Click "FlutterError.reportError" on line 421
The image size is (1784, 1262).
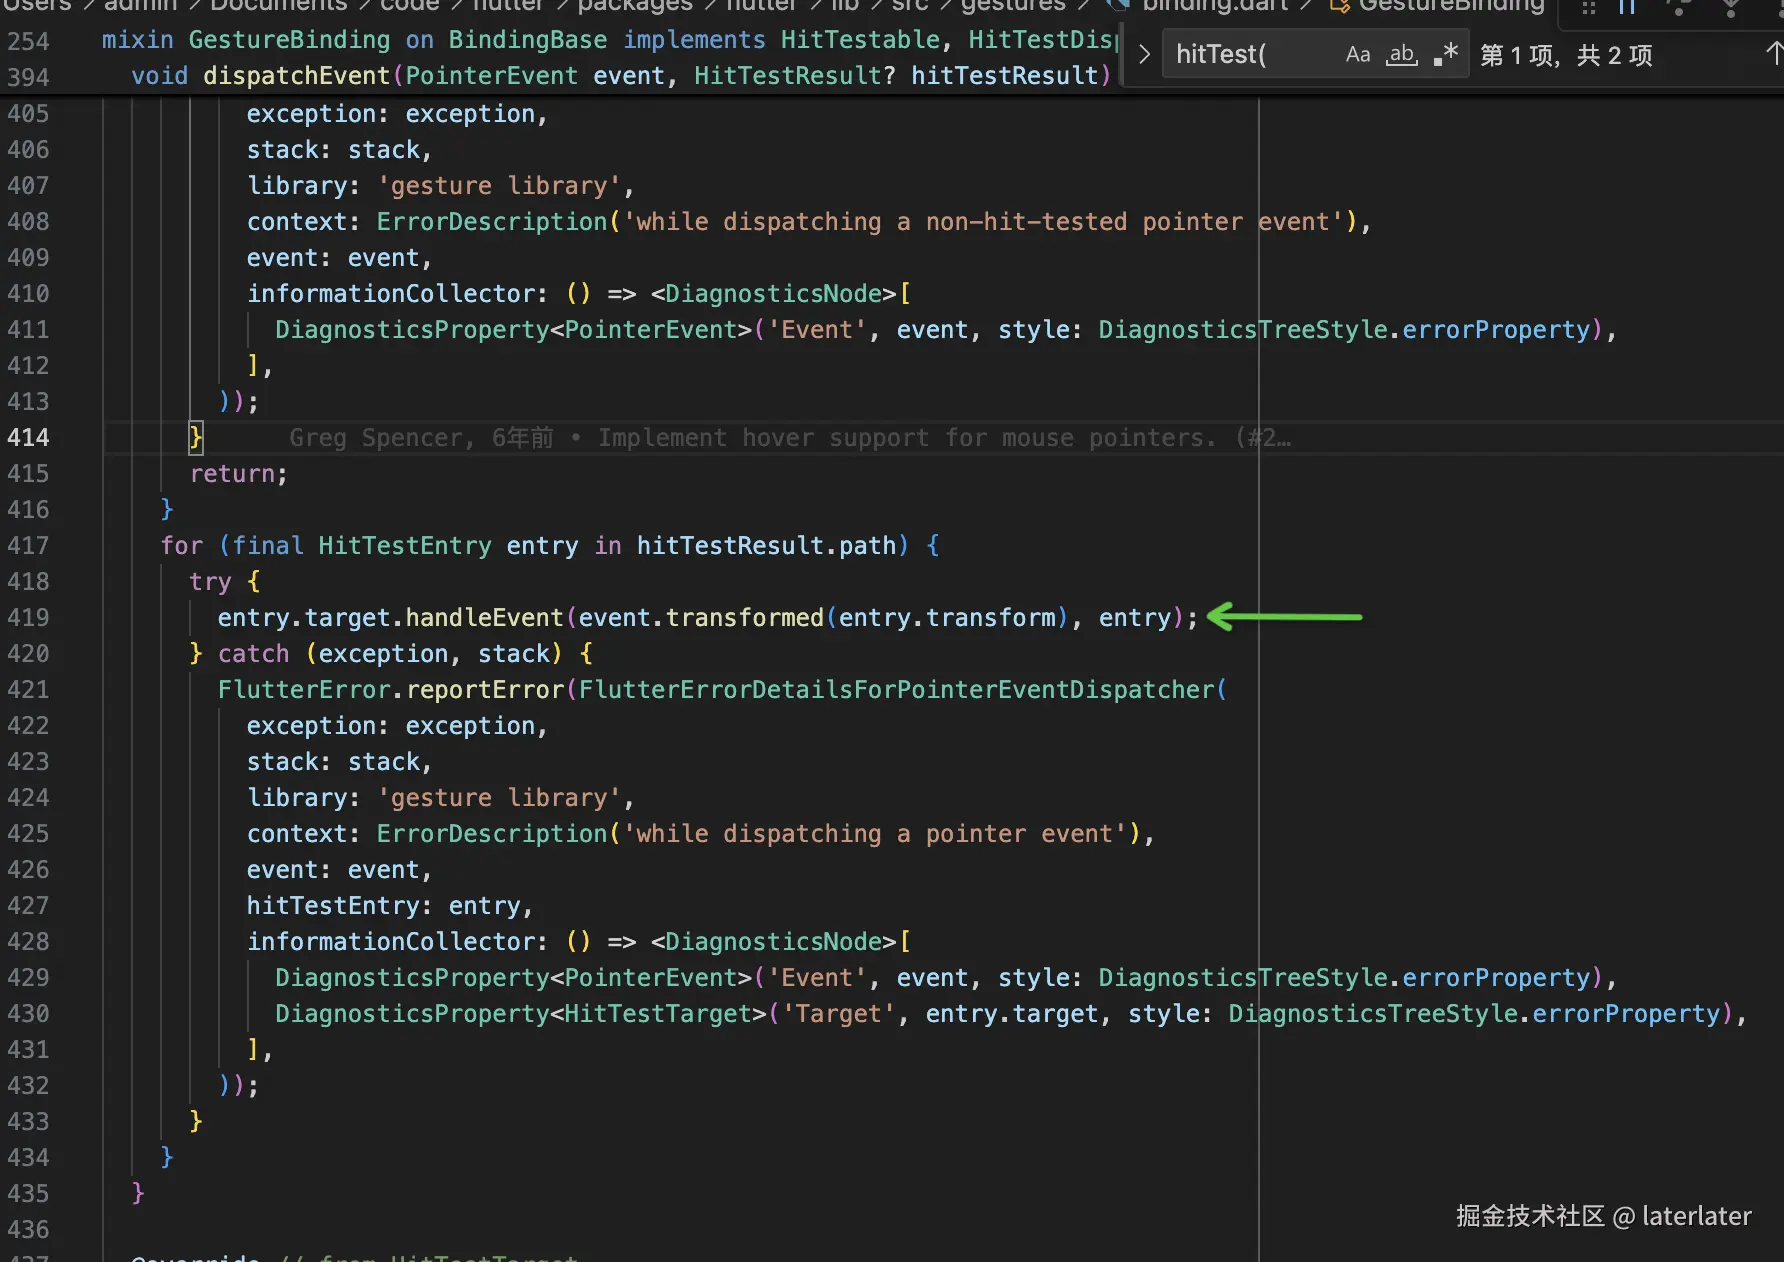coord(391,690)
